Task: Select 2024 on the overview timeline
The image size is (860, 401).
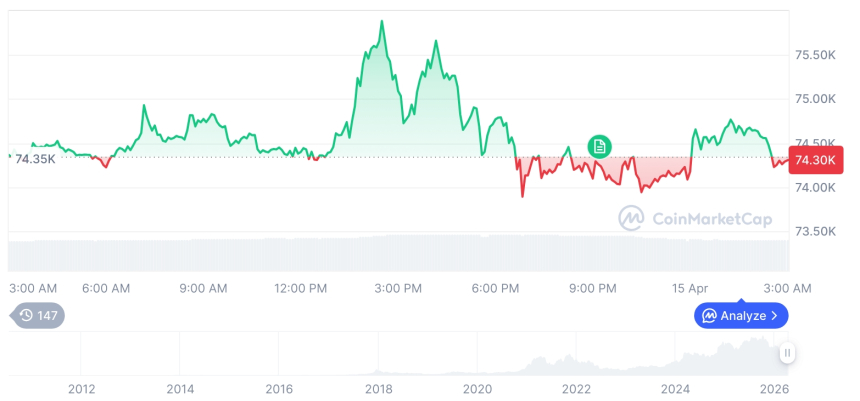Action: [x=676, y=388]
